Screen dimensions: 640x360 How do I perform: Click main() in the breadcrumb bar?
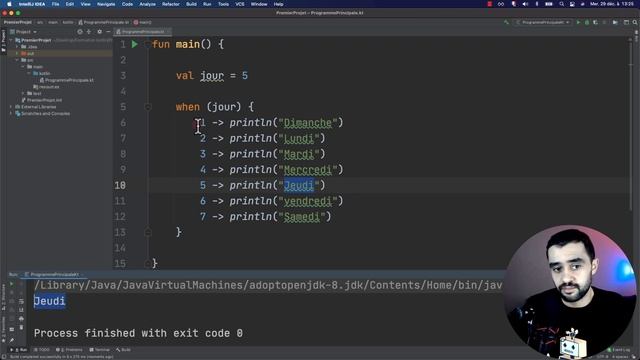click(142, 22)
